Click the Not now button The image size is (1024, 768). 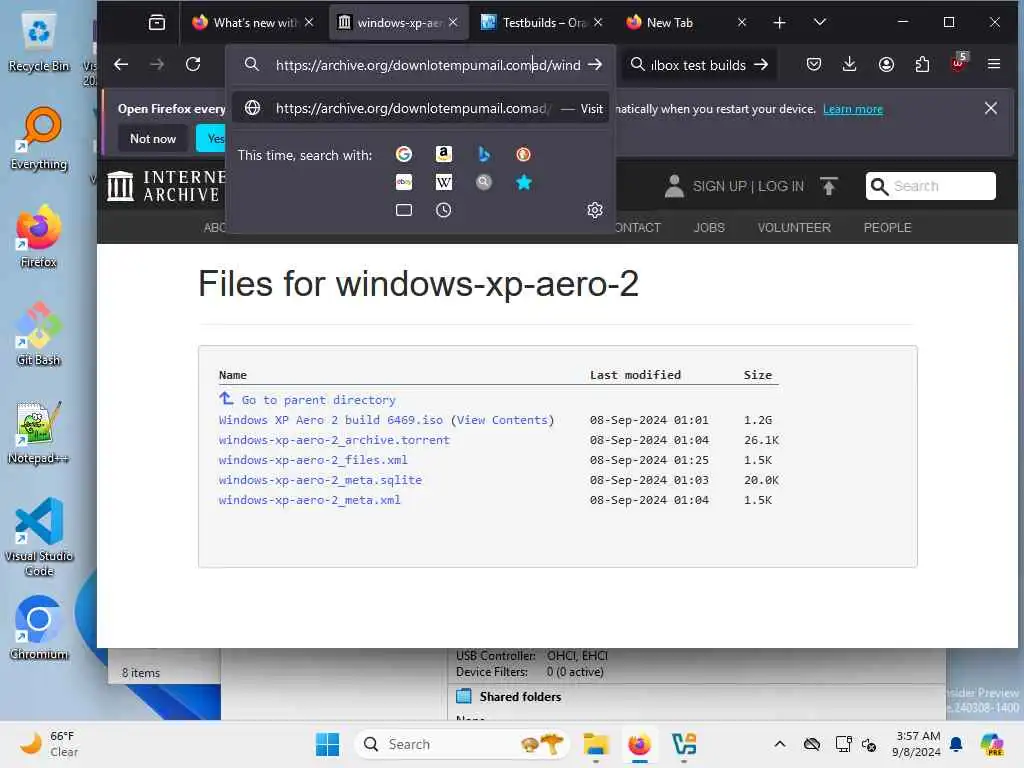point(153,138)
